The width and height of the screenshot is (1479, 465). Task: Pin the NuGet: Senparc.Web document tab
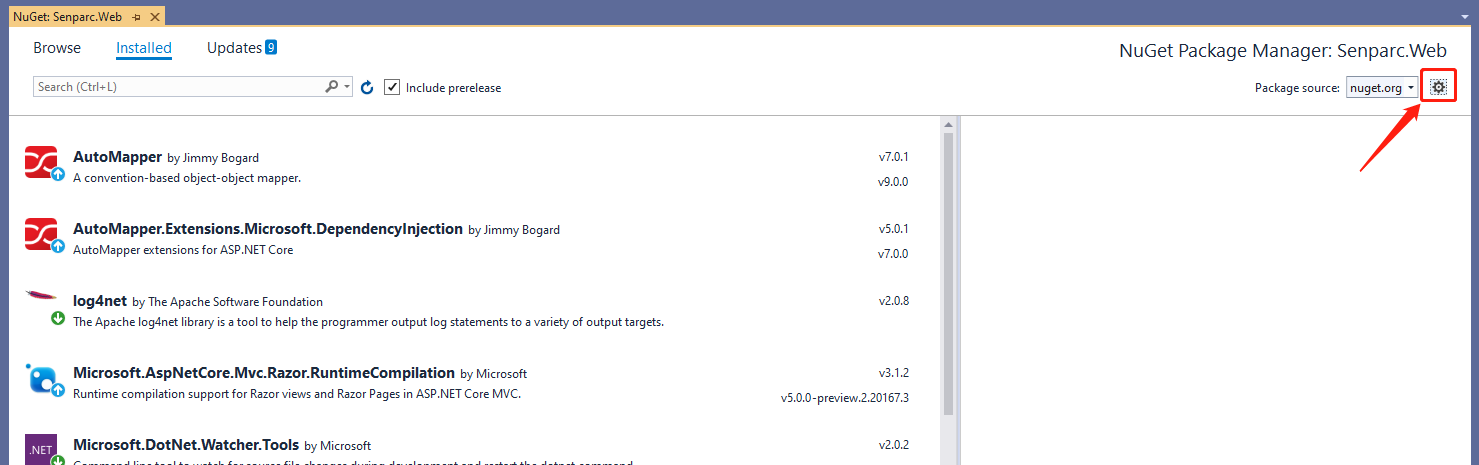coord(136,17)
